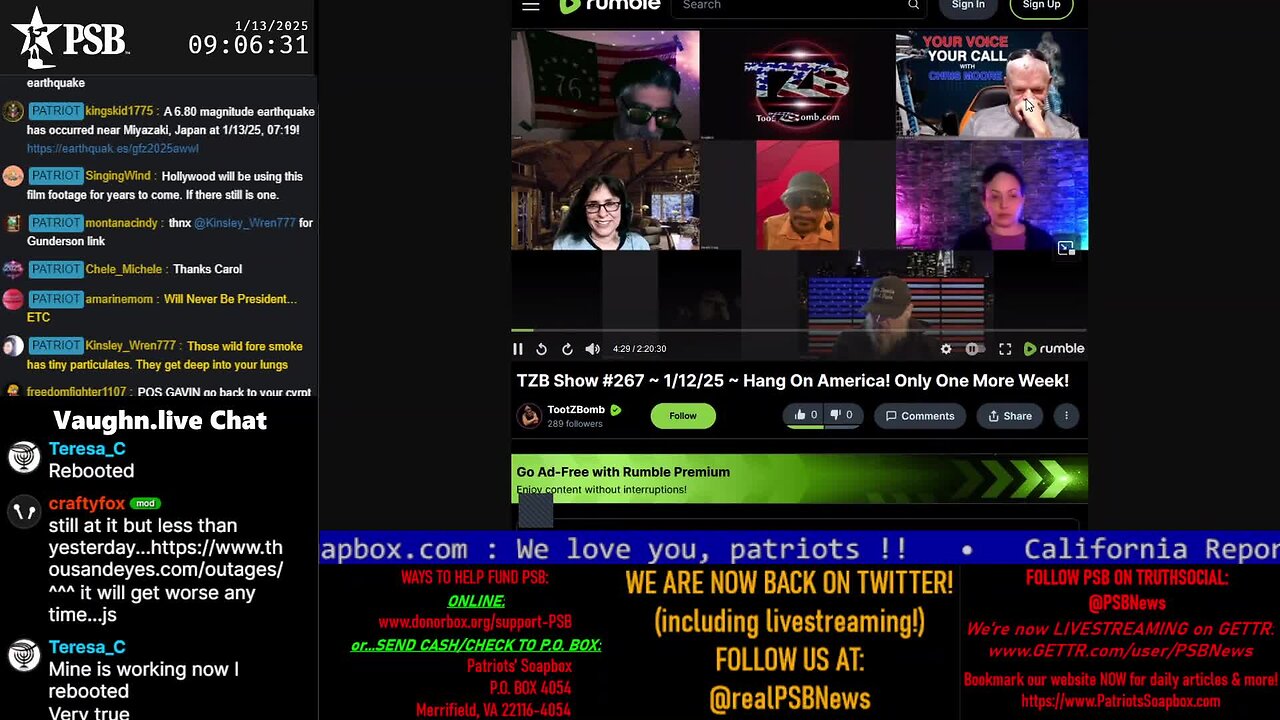Click the https://www.PatriotsSoapbox.com address

click(x=1120, y=701)
